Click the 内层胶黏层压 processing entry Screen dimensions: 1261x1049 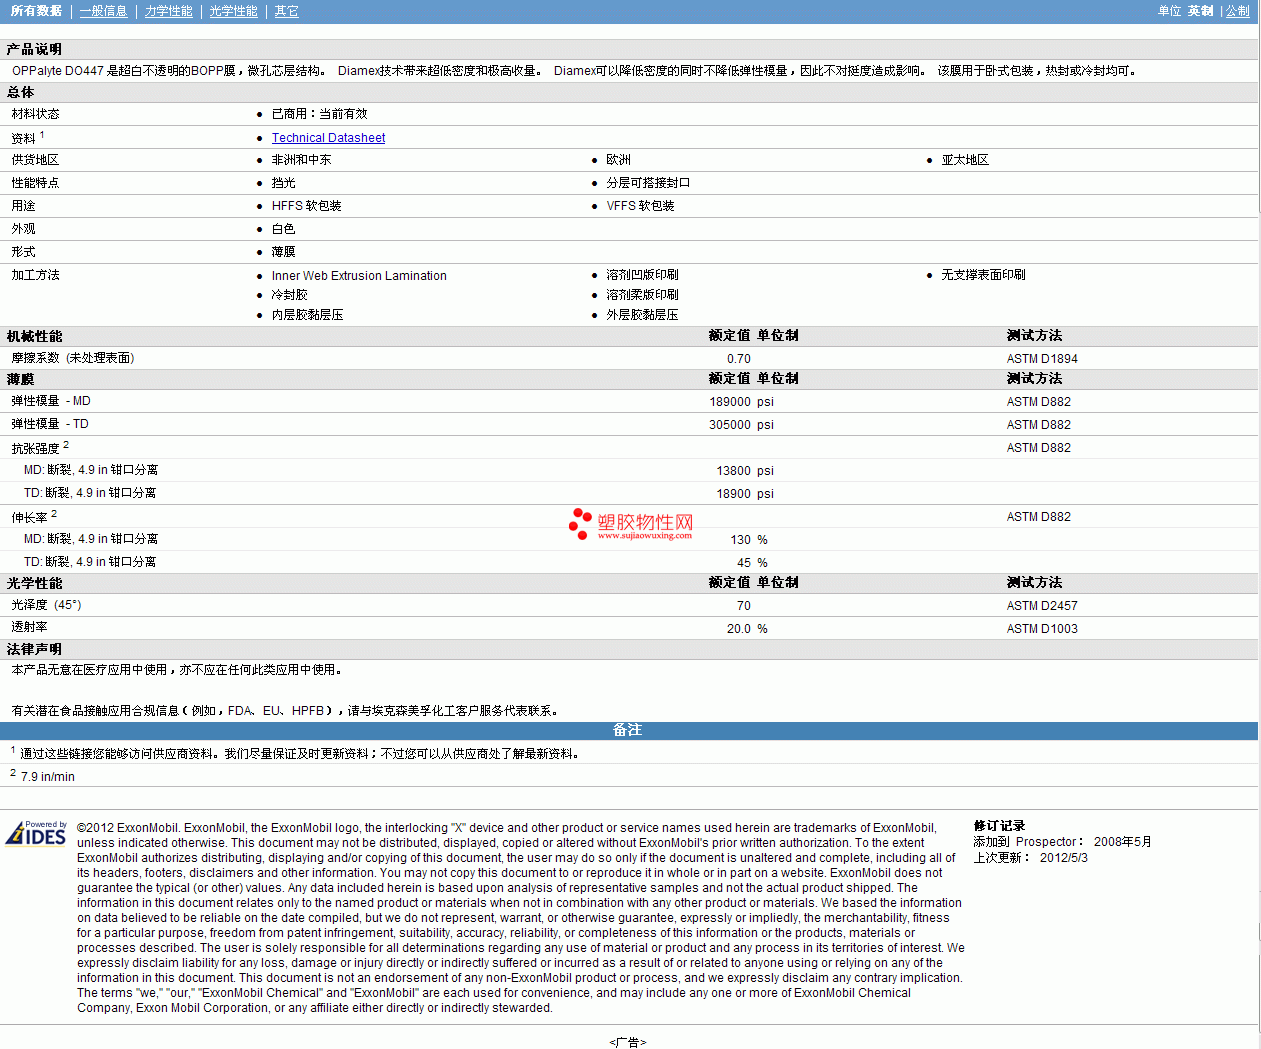pos(308,315)
